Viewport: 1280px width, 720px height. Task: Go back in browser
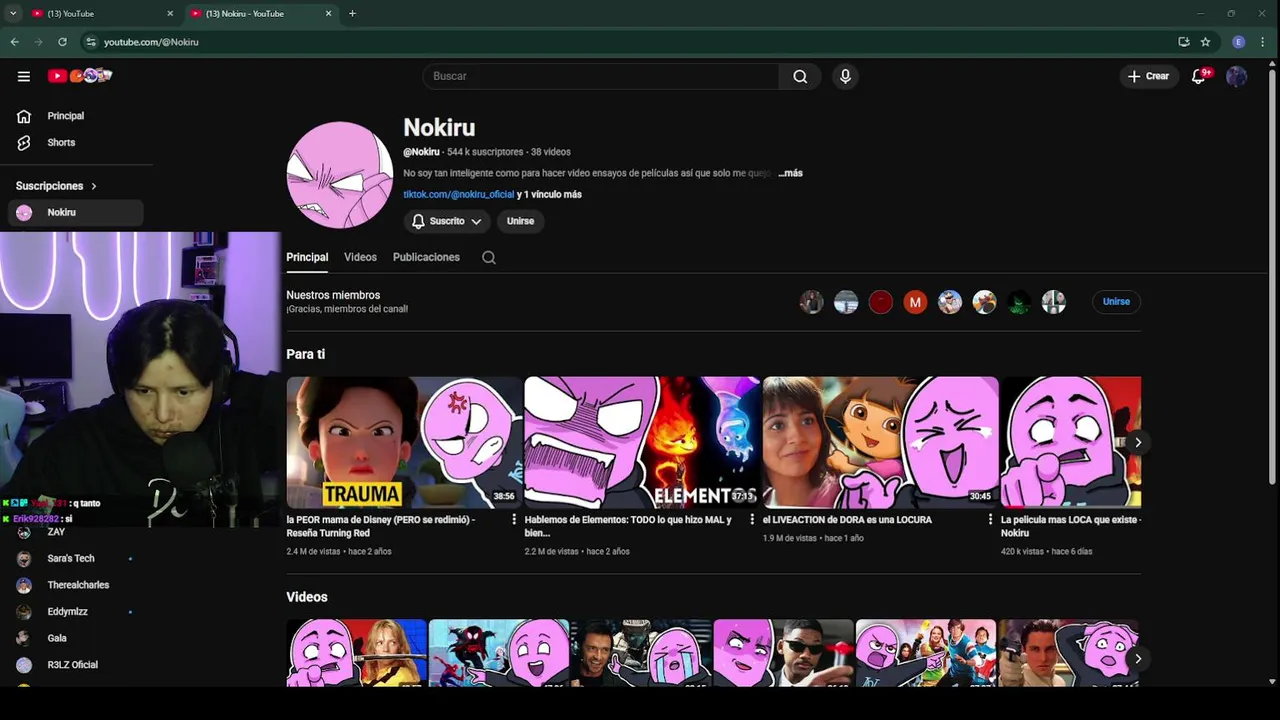(14, 42)
